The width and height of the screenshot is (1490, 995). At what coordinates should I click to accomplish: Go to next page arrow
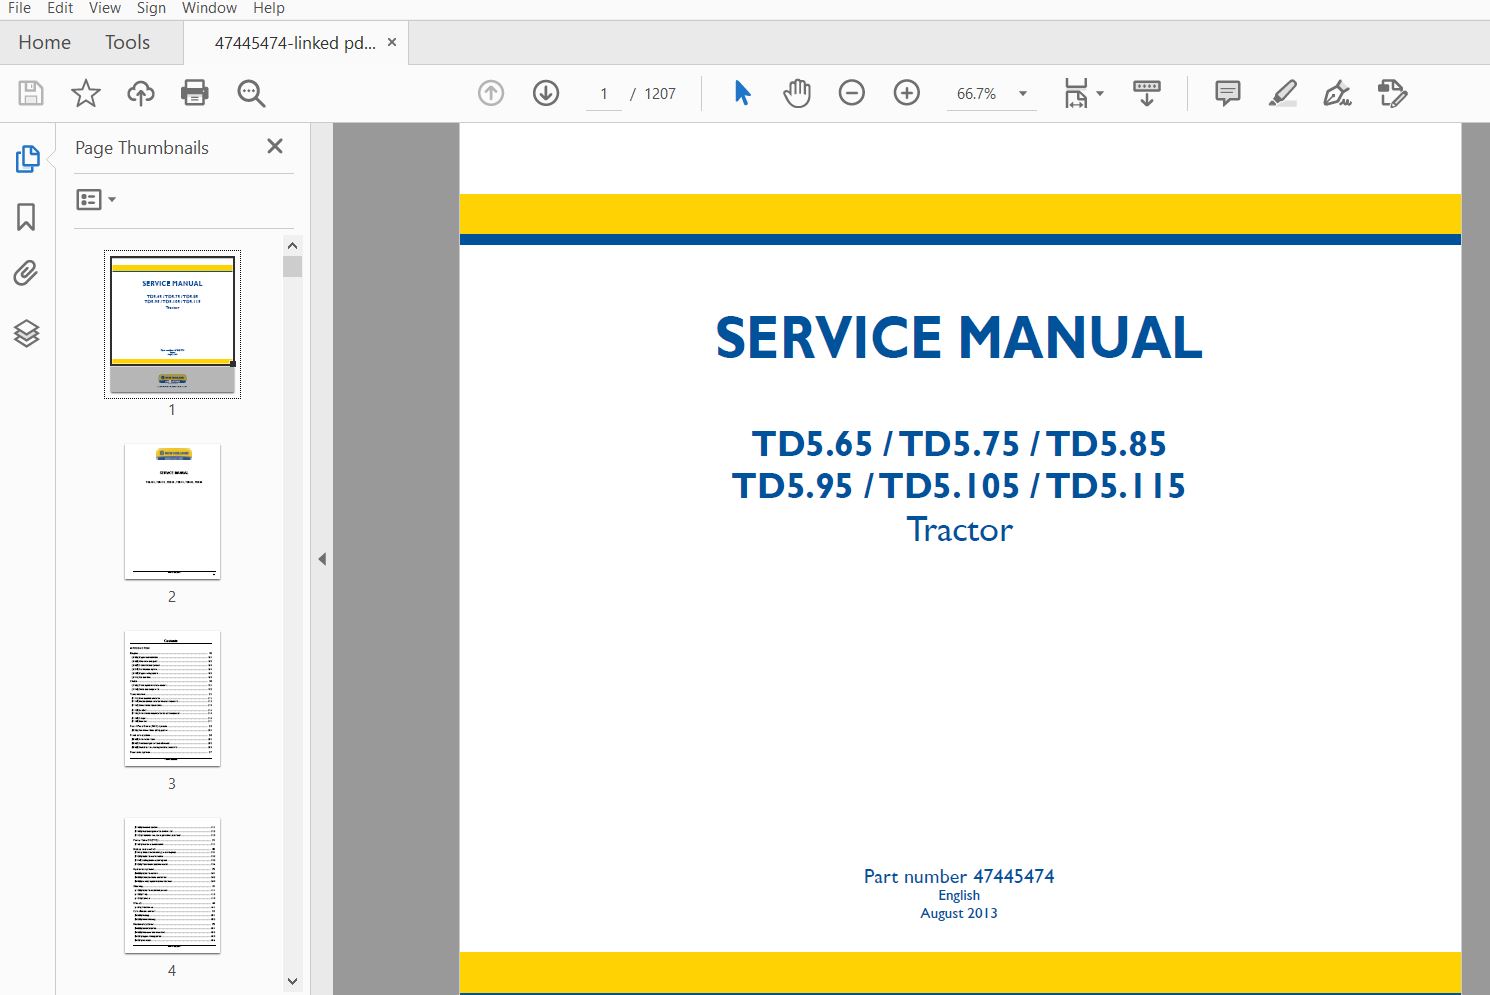[546, 93]
